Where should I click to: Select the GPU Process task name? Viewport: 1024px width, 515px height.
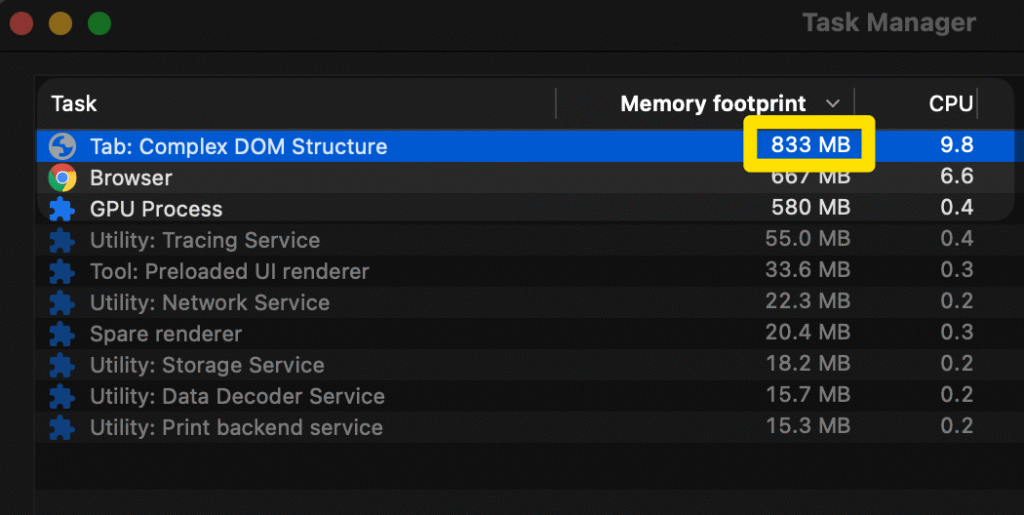pyautogui.click(x=156, y=209)
